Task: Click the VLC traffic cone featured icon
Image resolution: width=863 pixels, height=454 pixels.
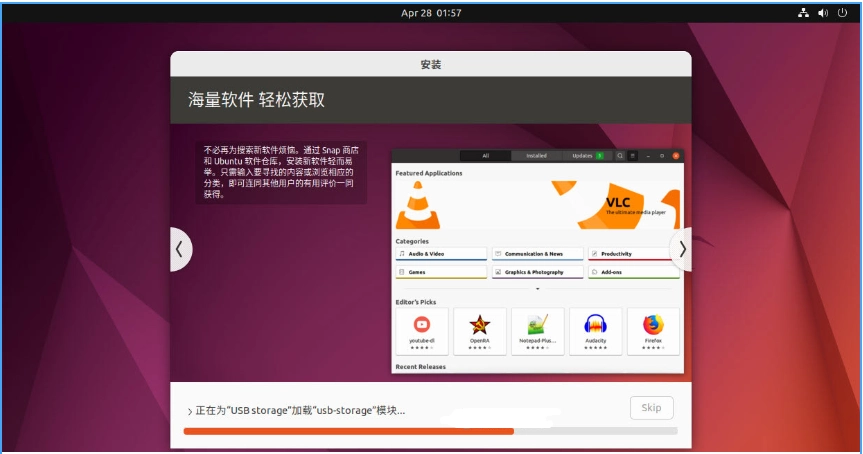Action: (418, 205)
